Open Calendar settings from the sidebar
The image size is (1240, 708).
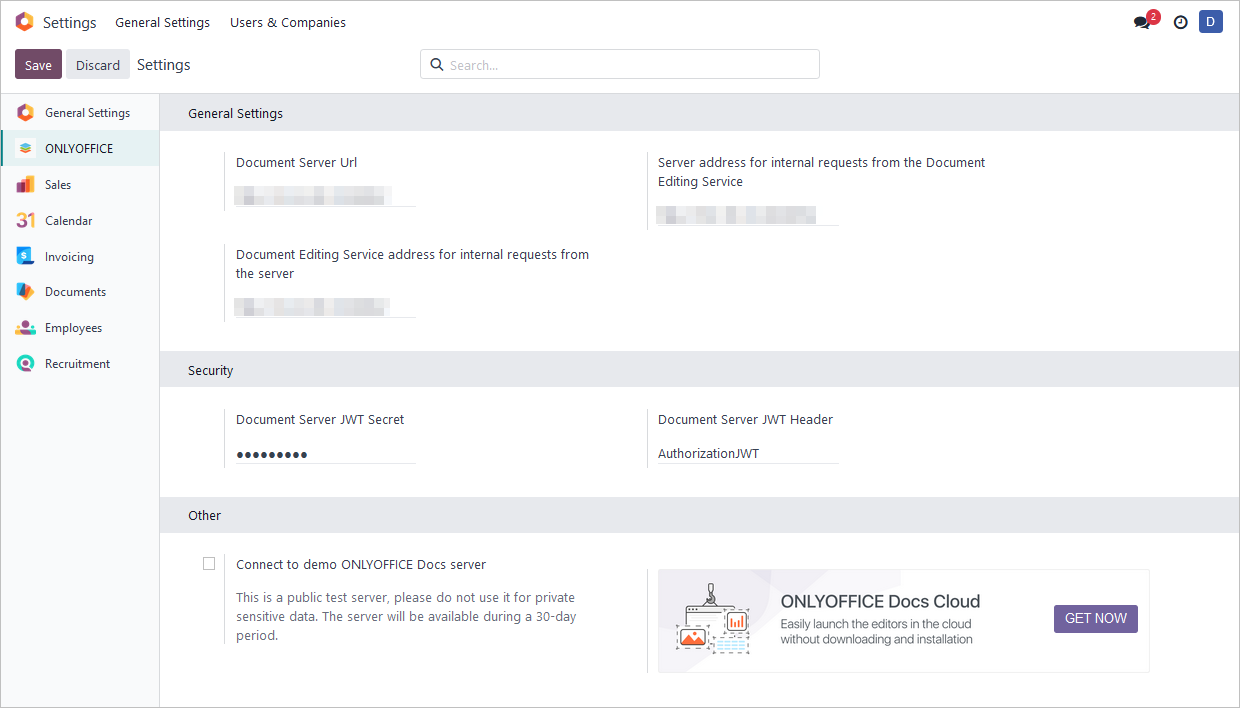click(25, 220)
